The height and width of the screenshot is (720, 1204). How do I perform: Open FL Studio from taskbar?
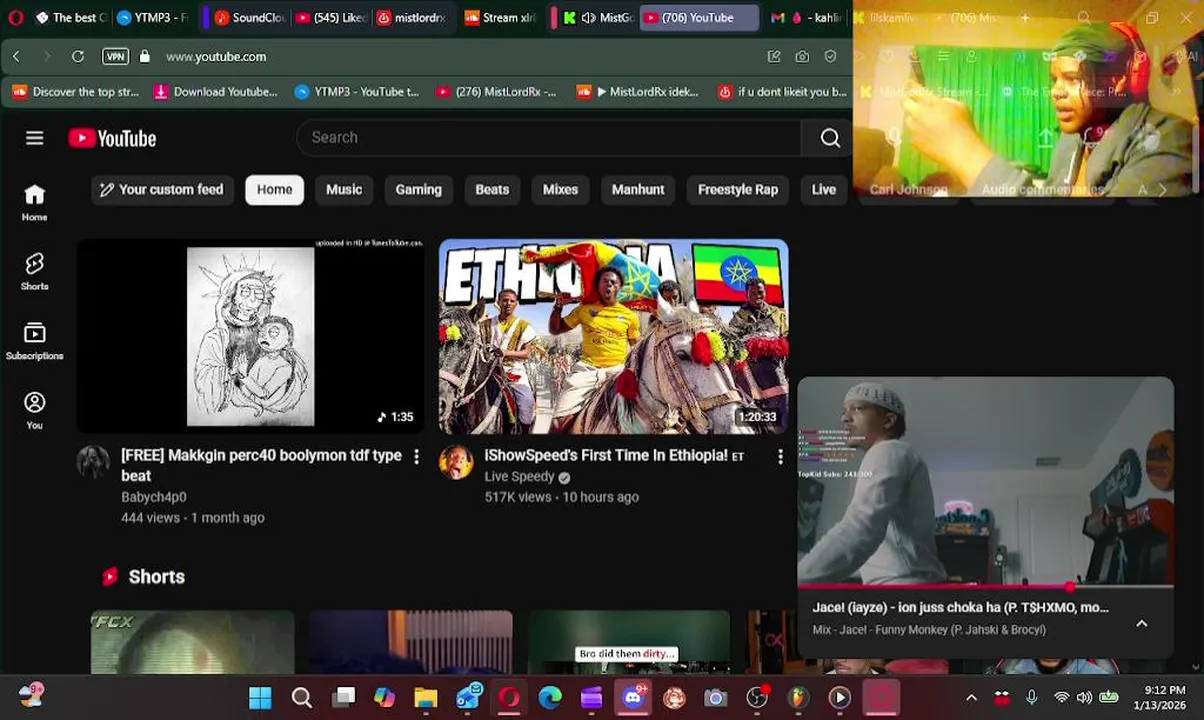coord(798,698)
